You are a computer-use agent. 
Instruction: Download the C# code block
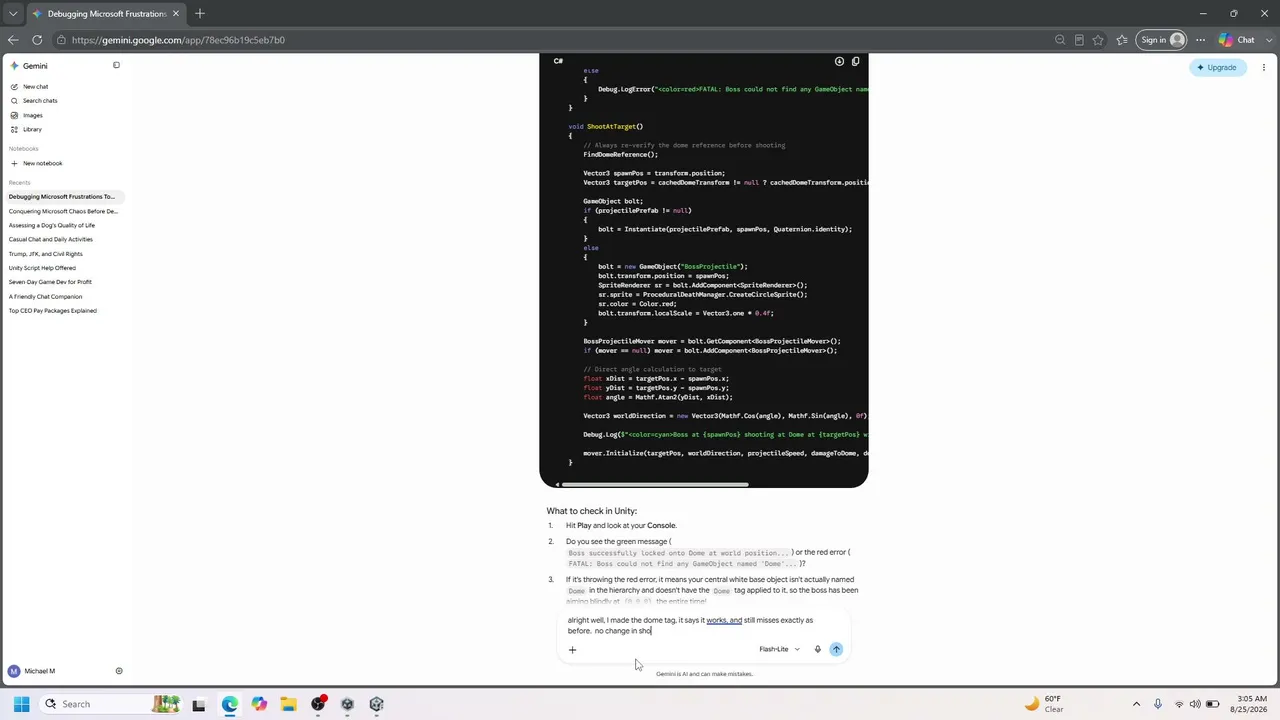click(x=839, y=61)
